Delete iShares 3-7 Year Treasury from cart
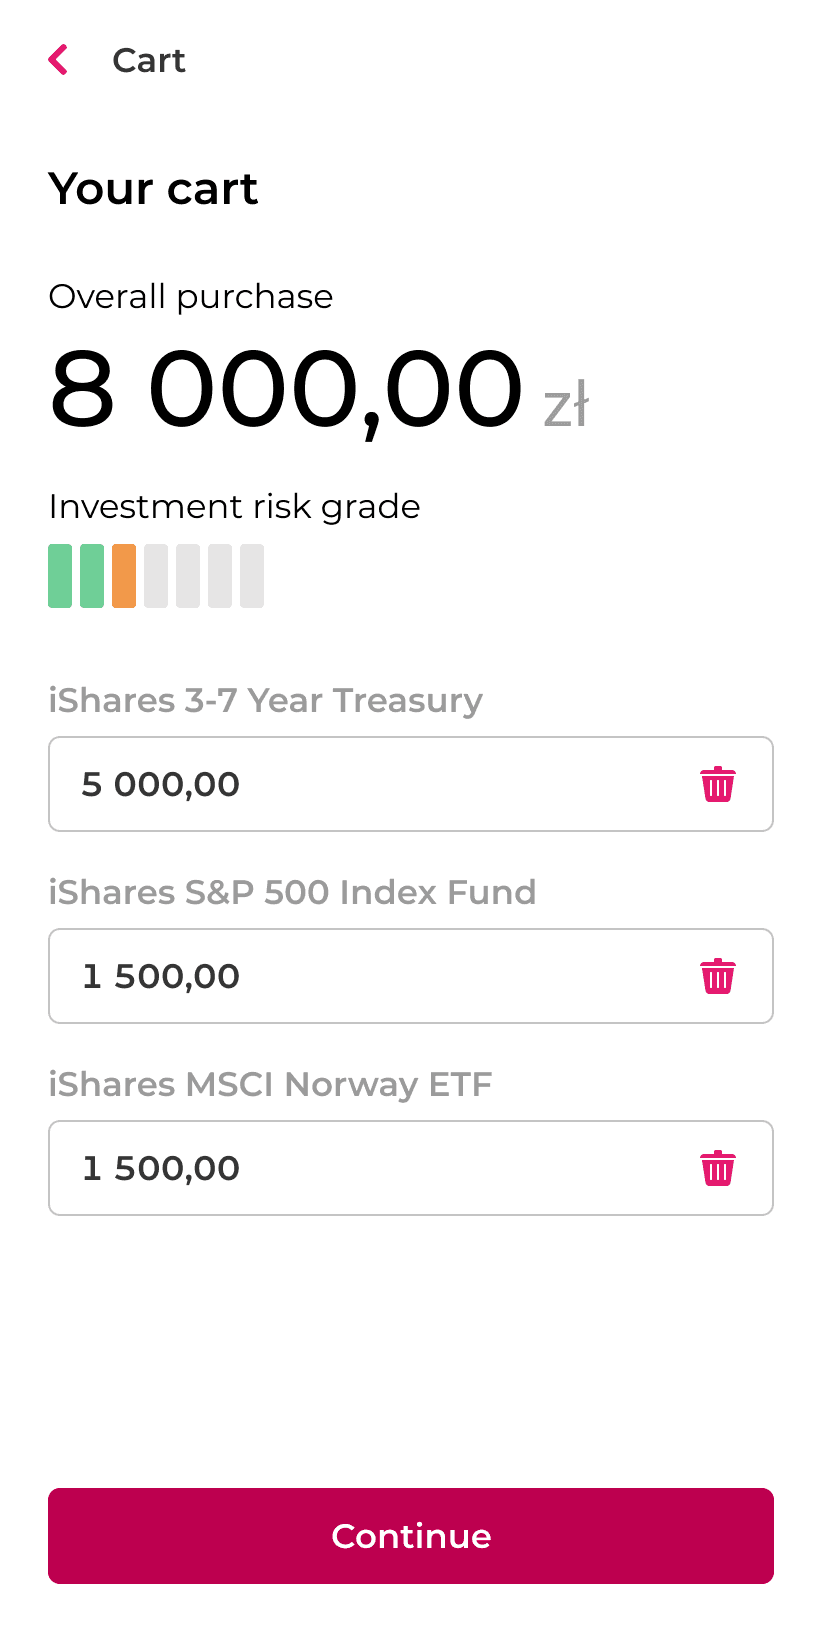The width and height of the screenshot is (822, 1646). point(717,785)
